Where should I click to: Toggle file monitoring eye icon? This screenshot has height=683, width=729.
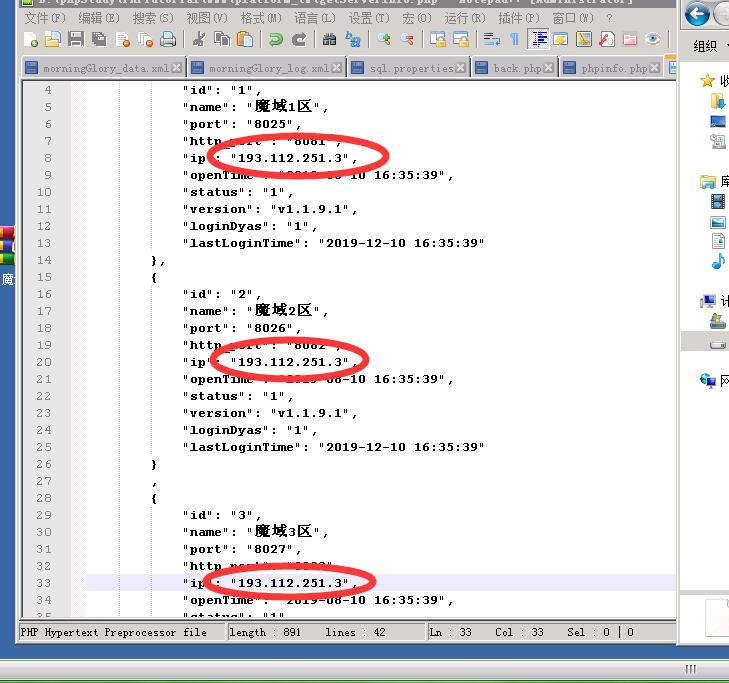point(653,40)
